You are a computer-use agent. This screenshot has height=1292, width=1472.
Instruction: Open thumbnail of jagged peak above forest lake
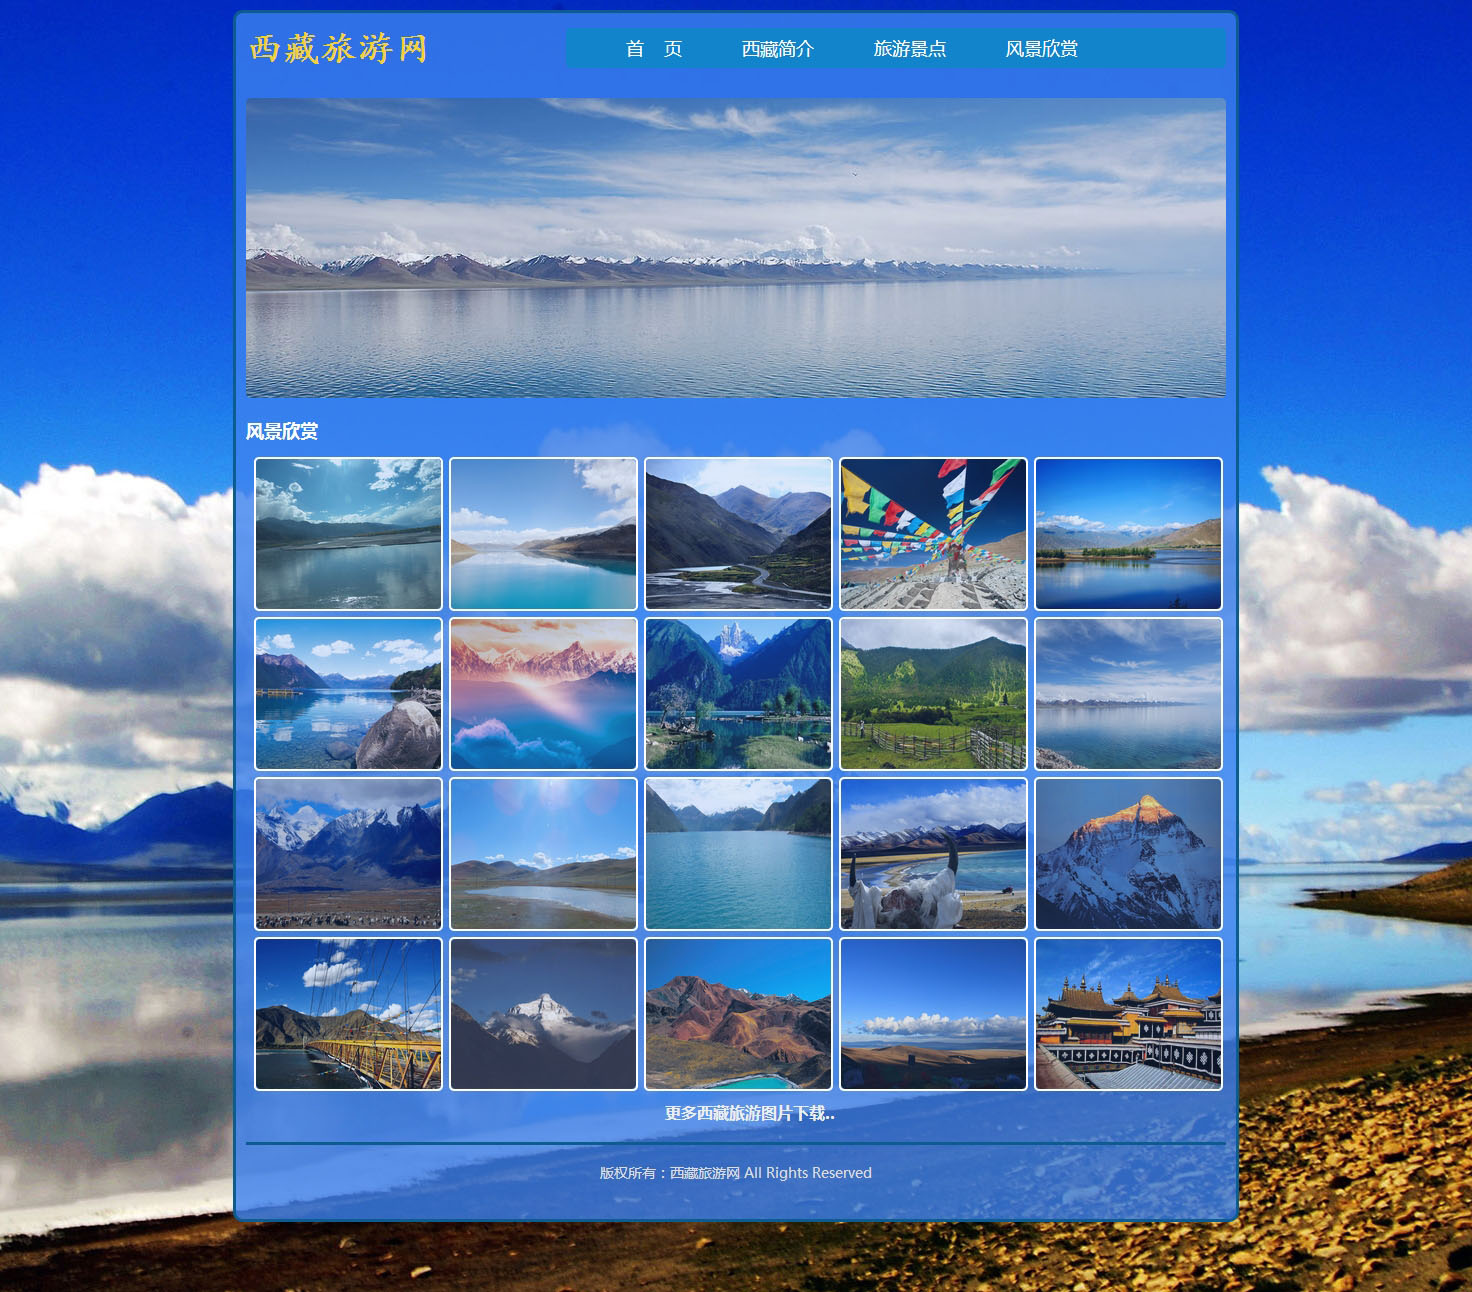pos(738,694)
